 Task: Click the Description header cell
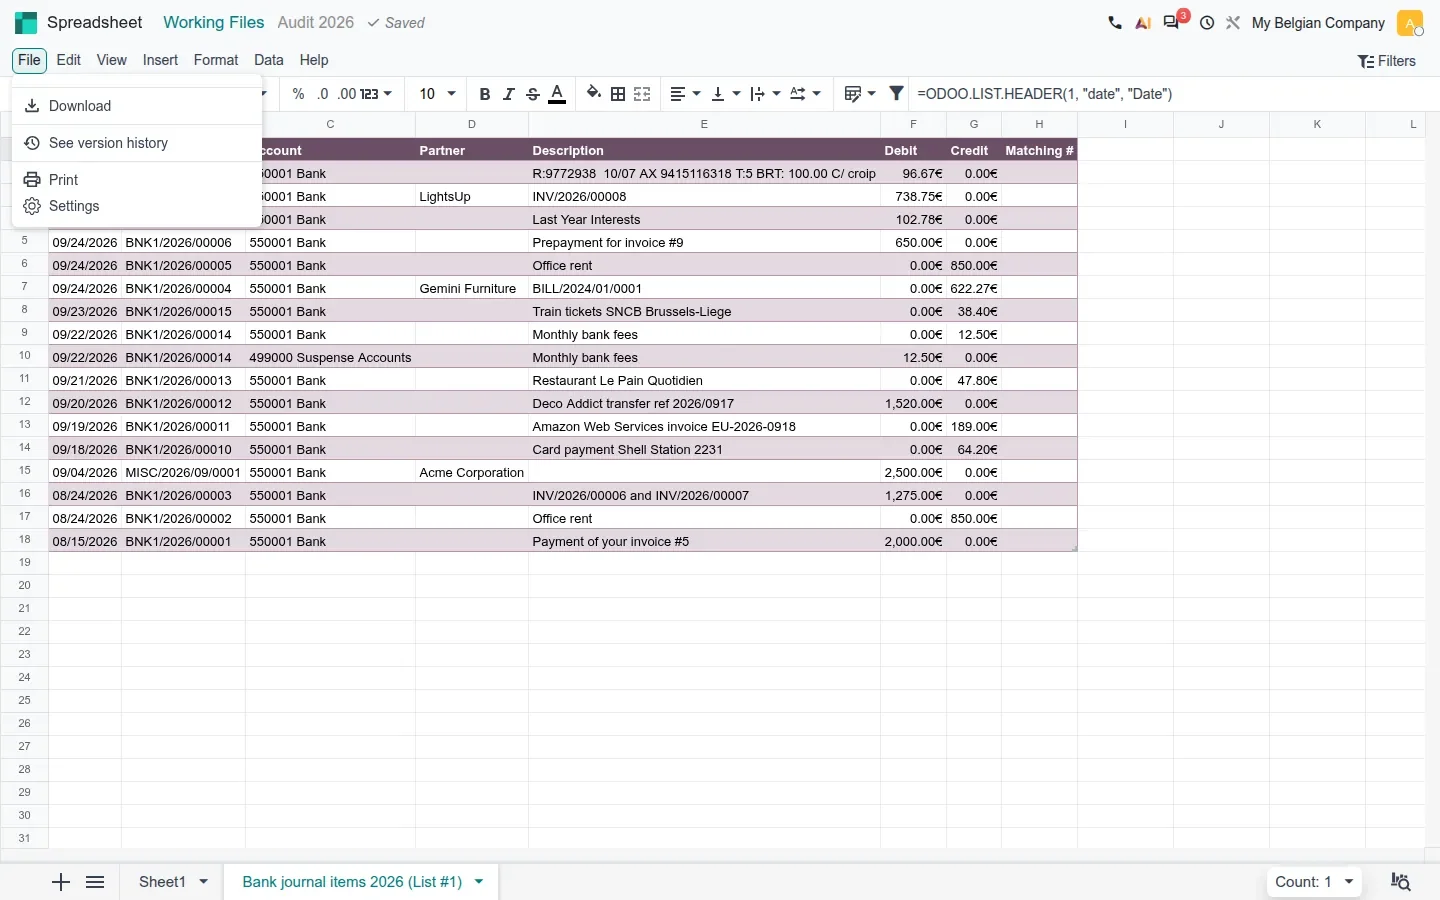point(704,150)
